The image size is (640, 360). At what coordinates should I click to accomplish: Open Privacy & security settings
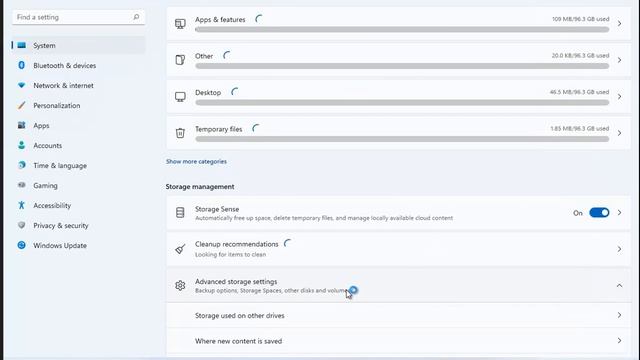tap(78, 225)
